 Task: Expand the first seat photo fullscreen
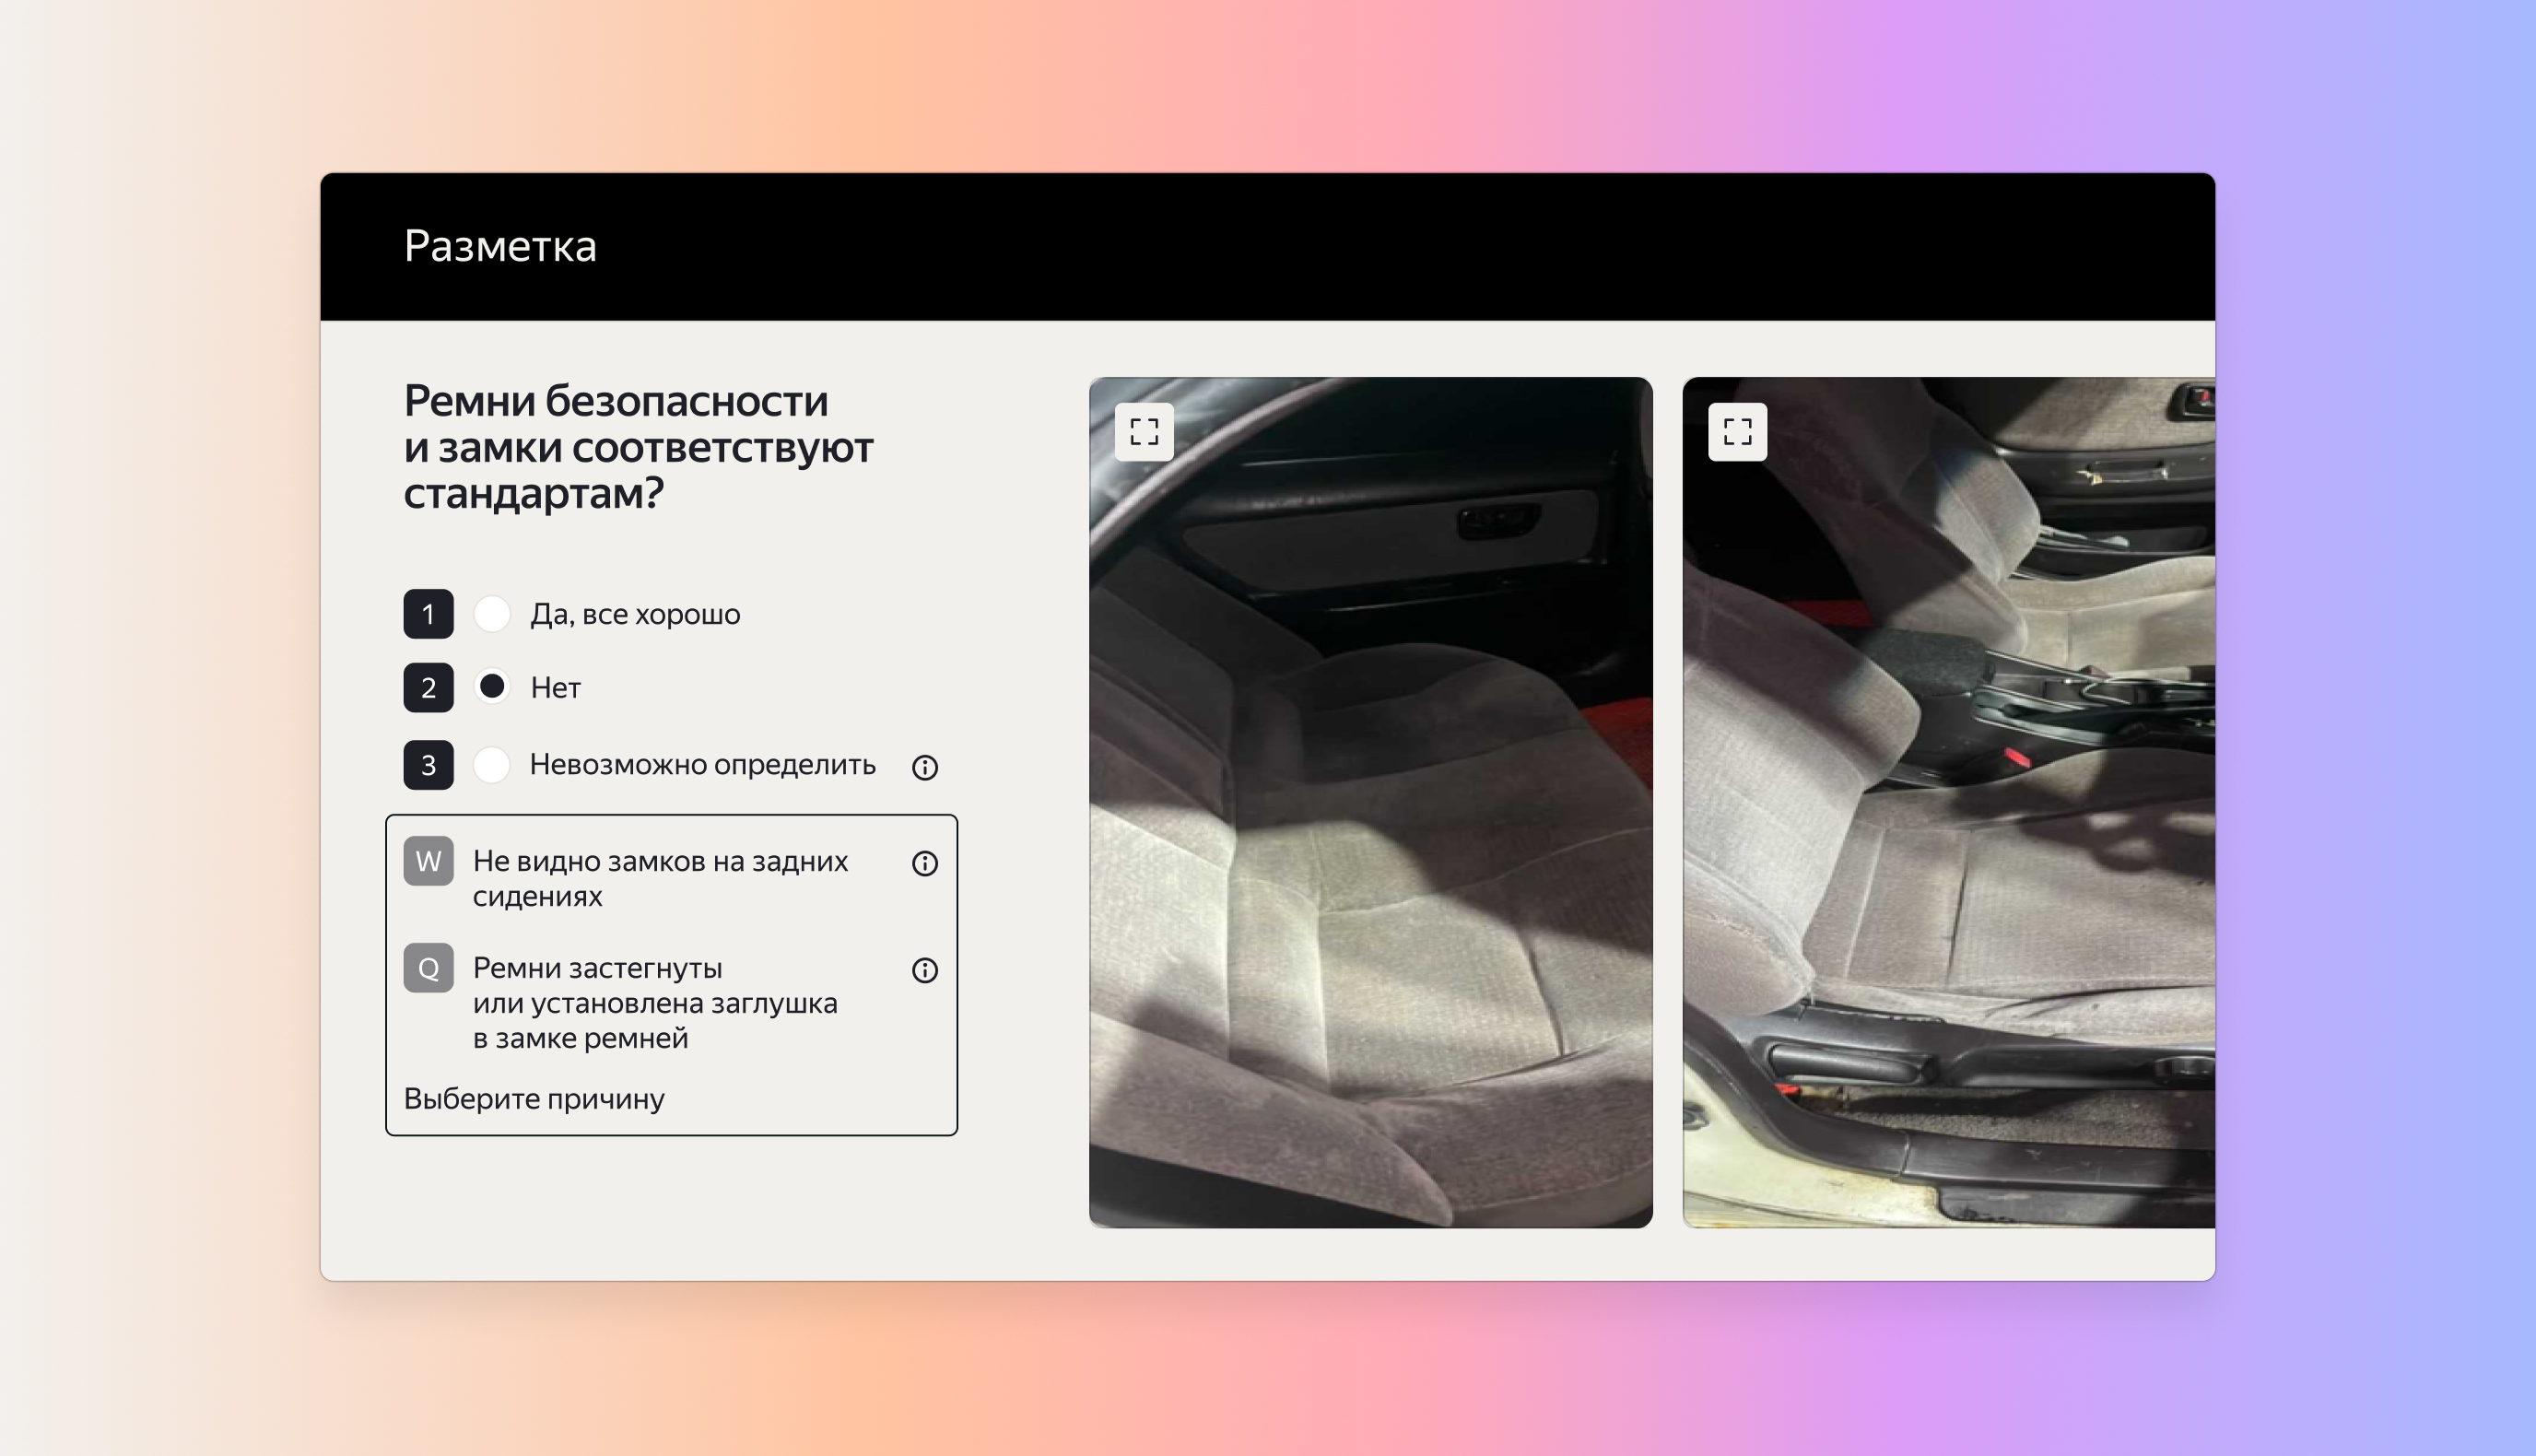1143,432
